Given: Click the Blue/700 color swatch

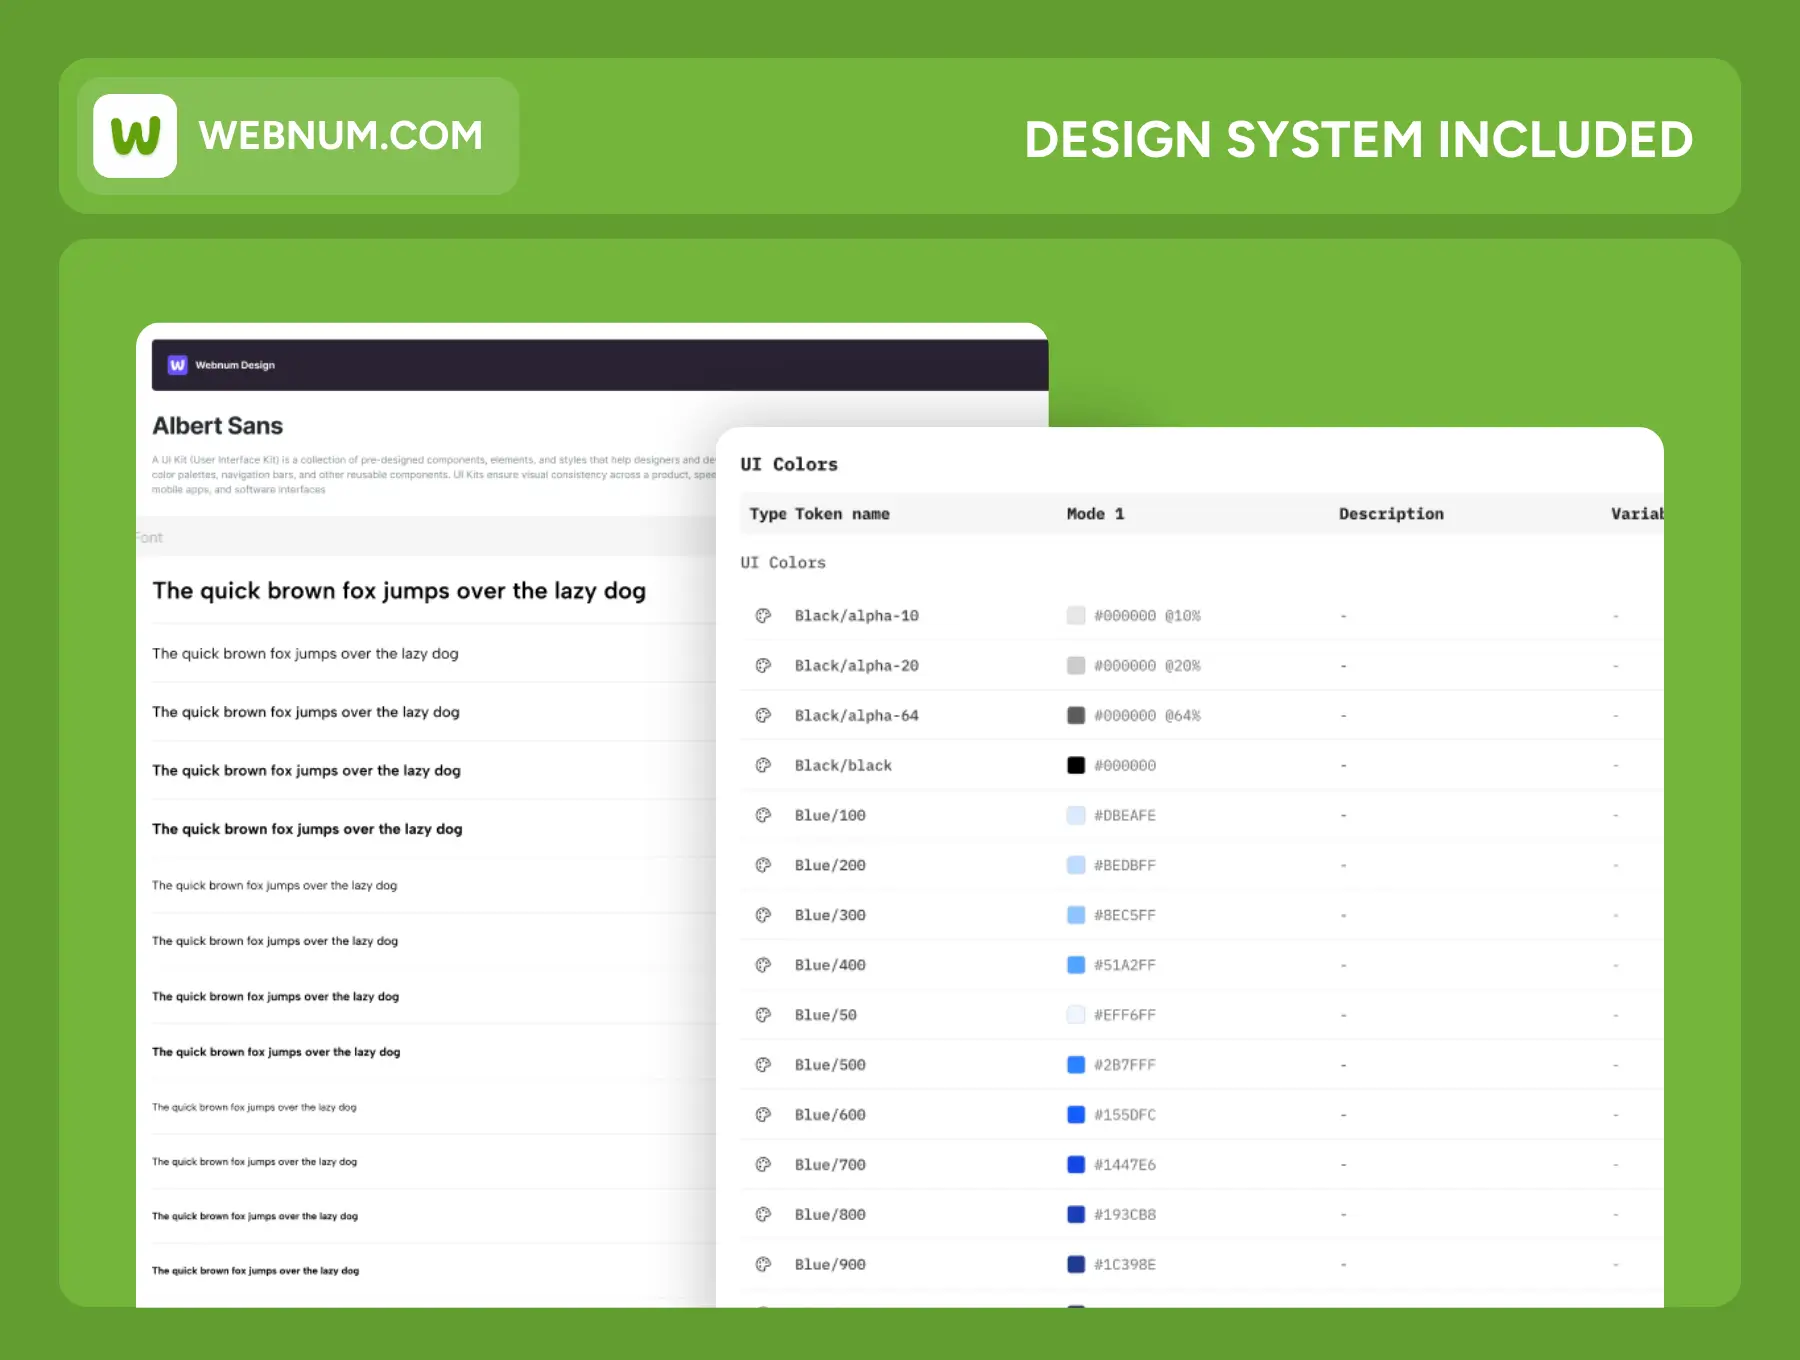Looking at the screenshot, I should (x=1076, y=1165).
